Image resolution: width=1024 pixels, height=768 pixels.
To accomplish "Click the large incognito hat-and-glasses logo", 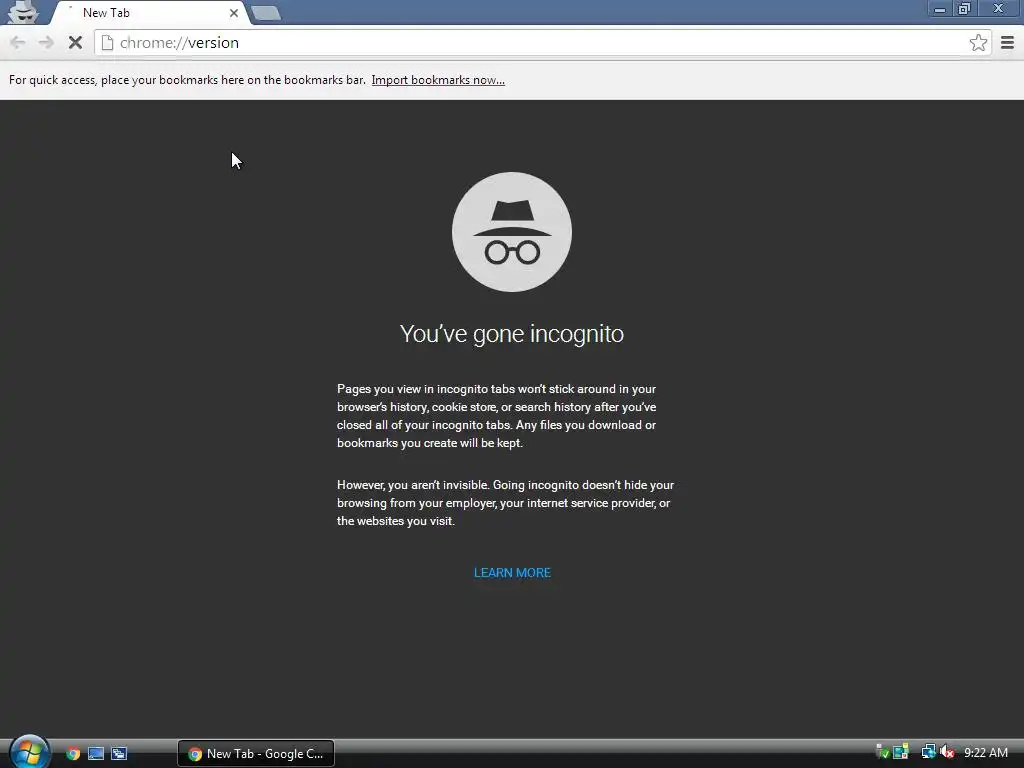I will coord(512,232).
